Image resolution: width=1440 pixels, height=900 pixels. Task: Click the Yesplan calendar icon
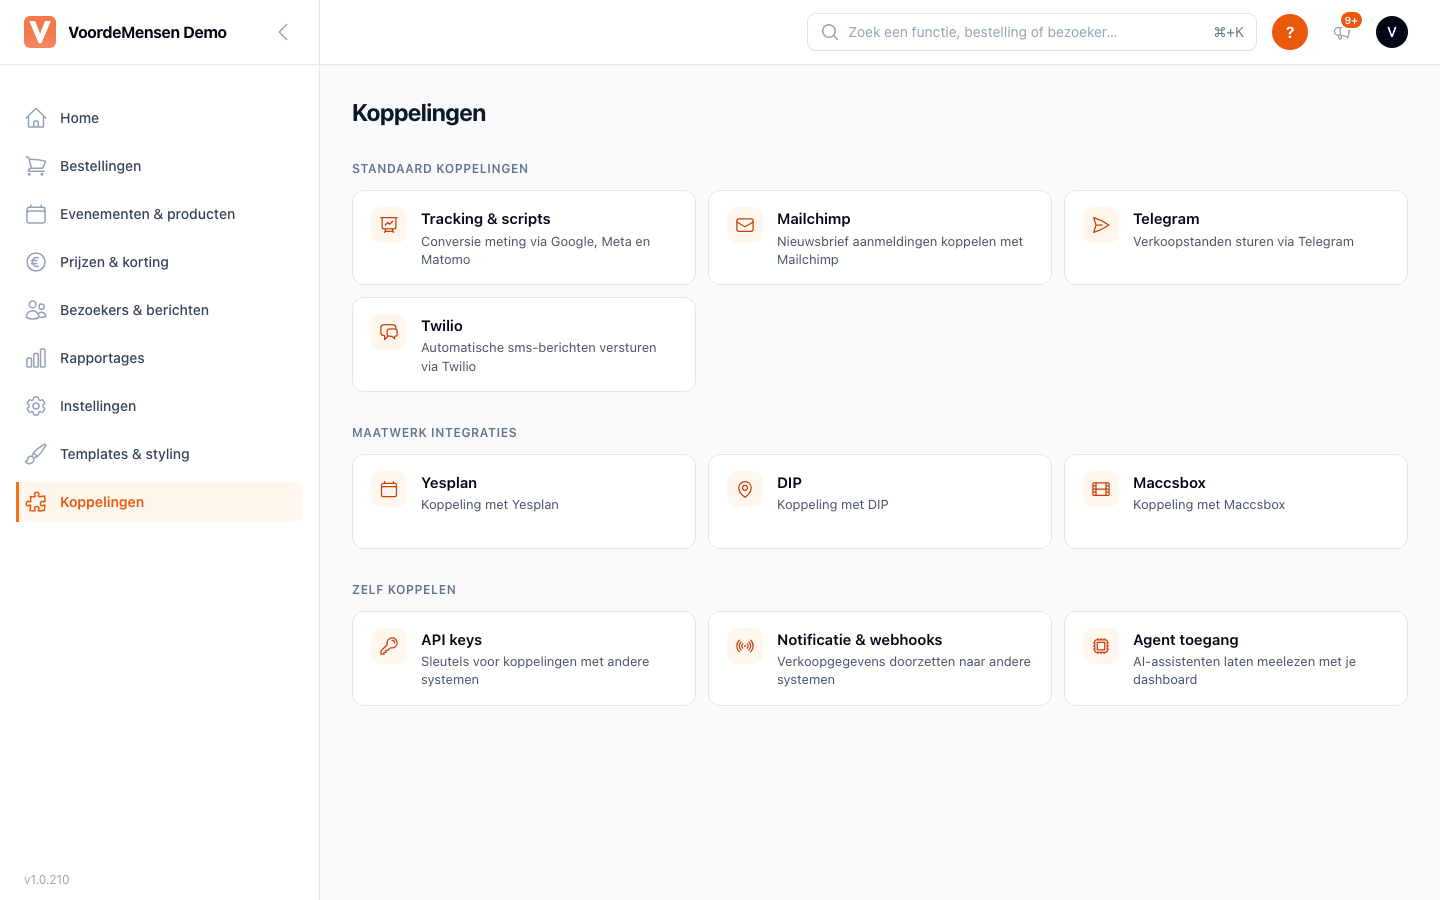389,489
